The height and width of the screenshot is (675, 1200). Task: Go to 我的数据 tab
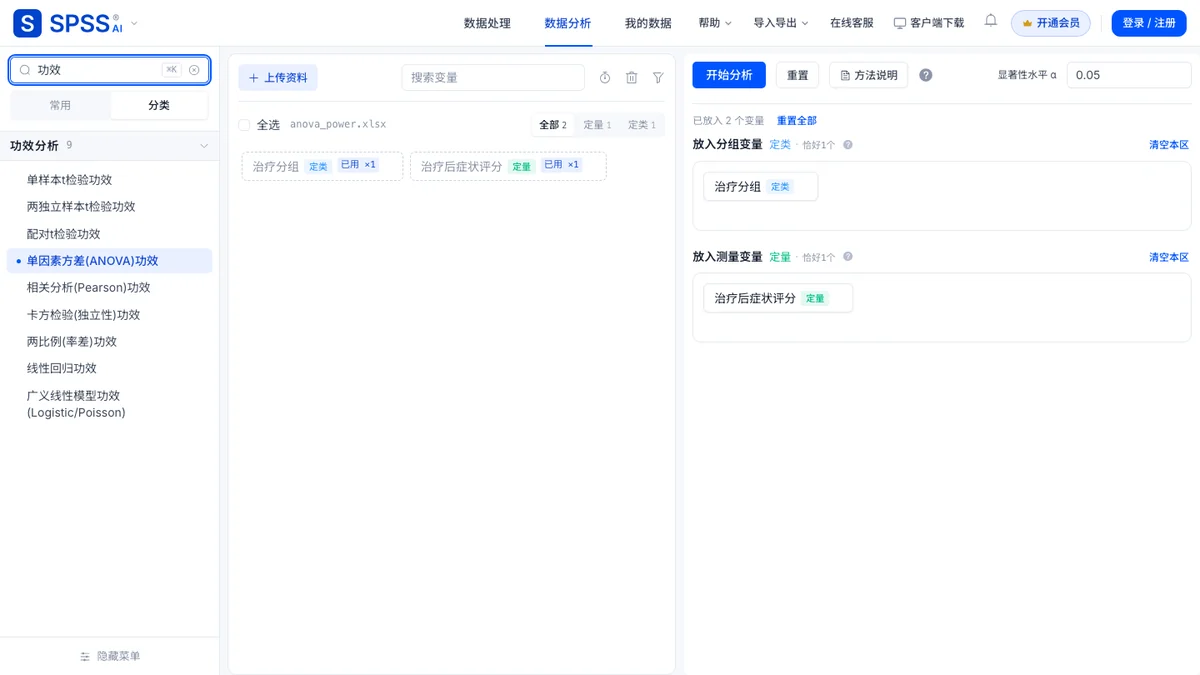[648, 23]
